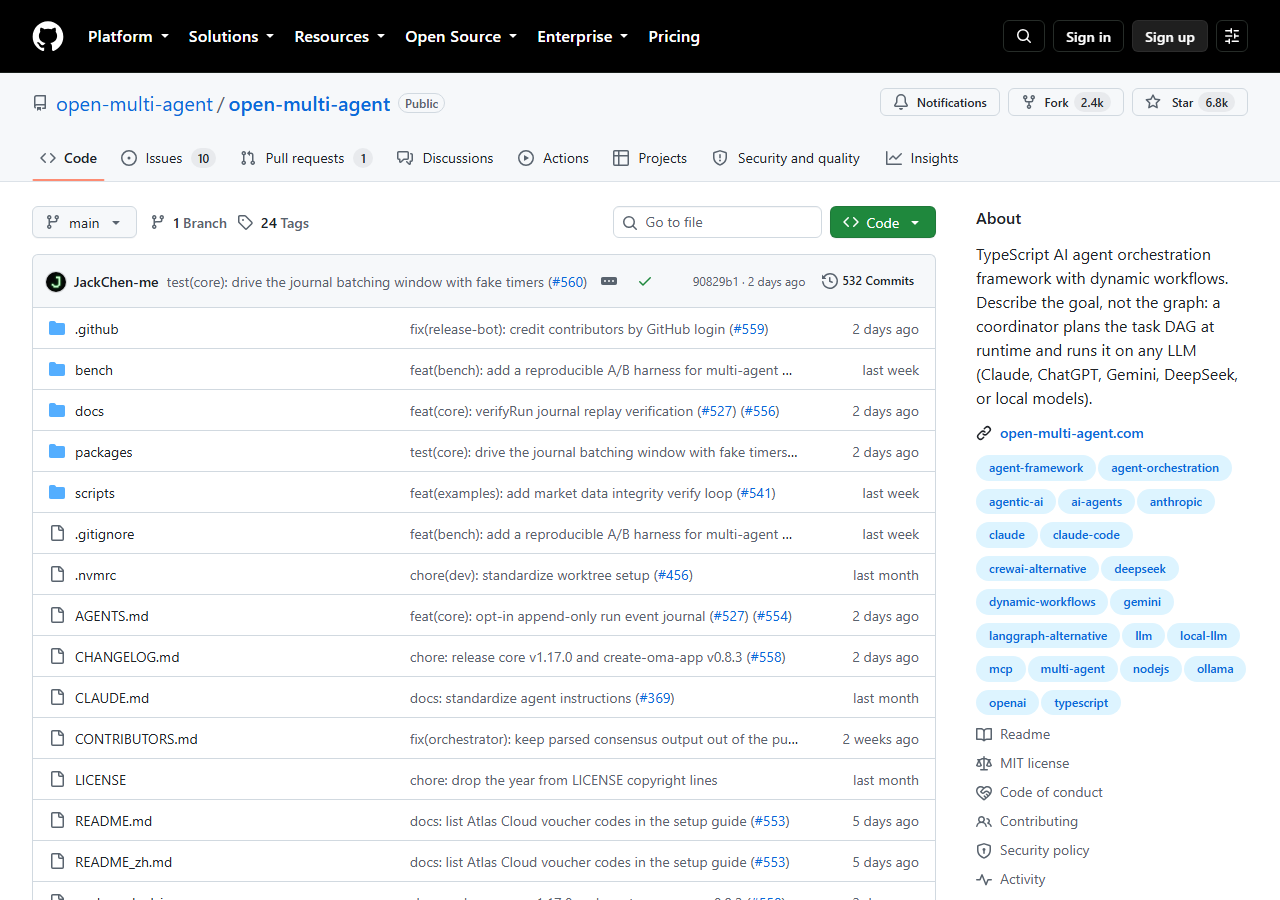
Task: Expand the Open Source menu
Action: coord(461,36)
